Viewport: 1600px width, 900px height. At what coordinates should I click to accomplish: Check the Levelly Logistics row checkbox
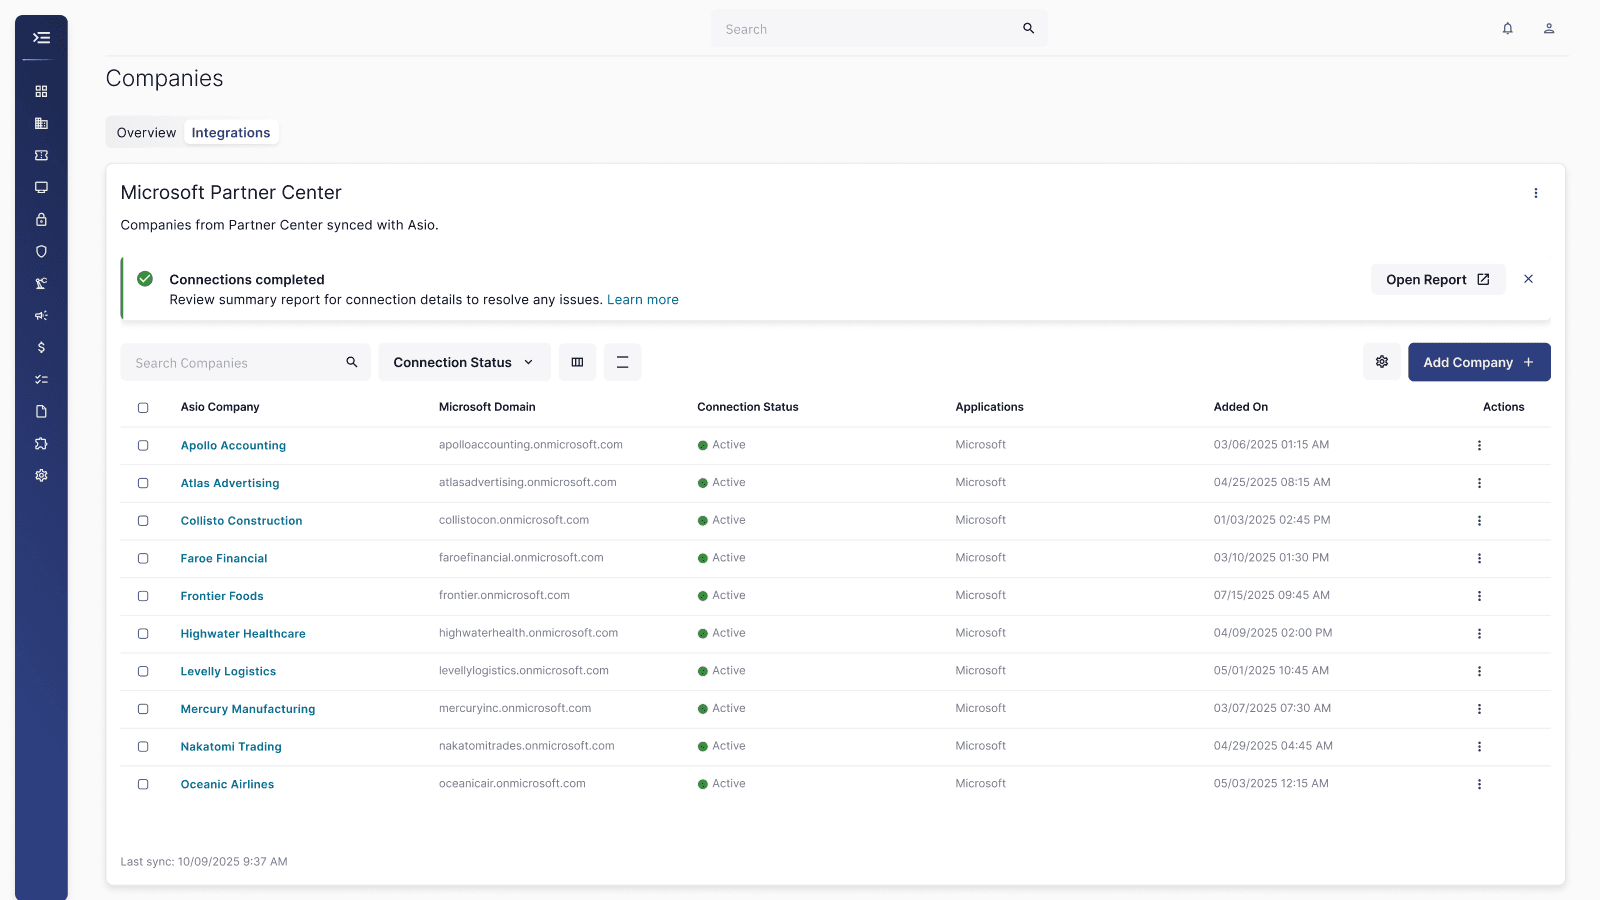coord(143,671)
